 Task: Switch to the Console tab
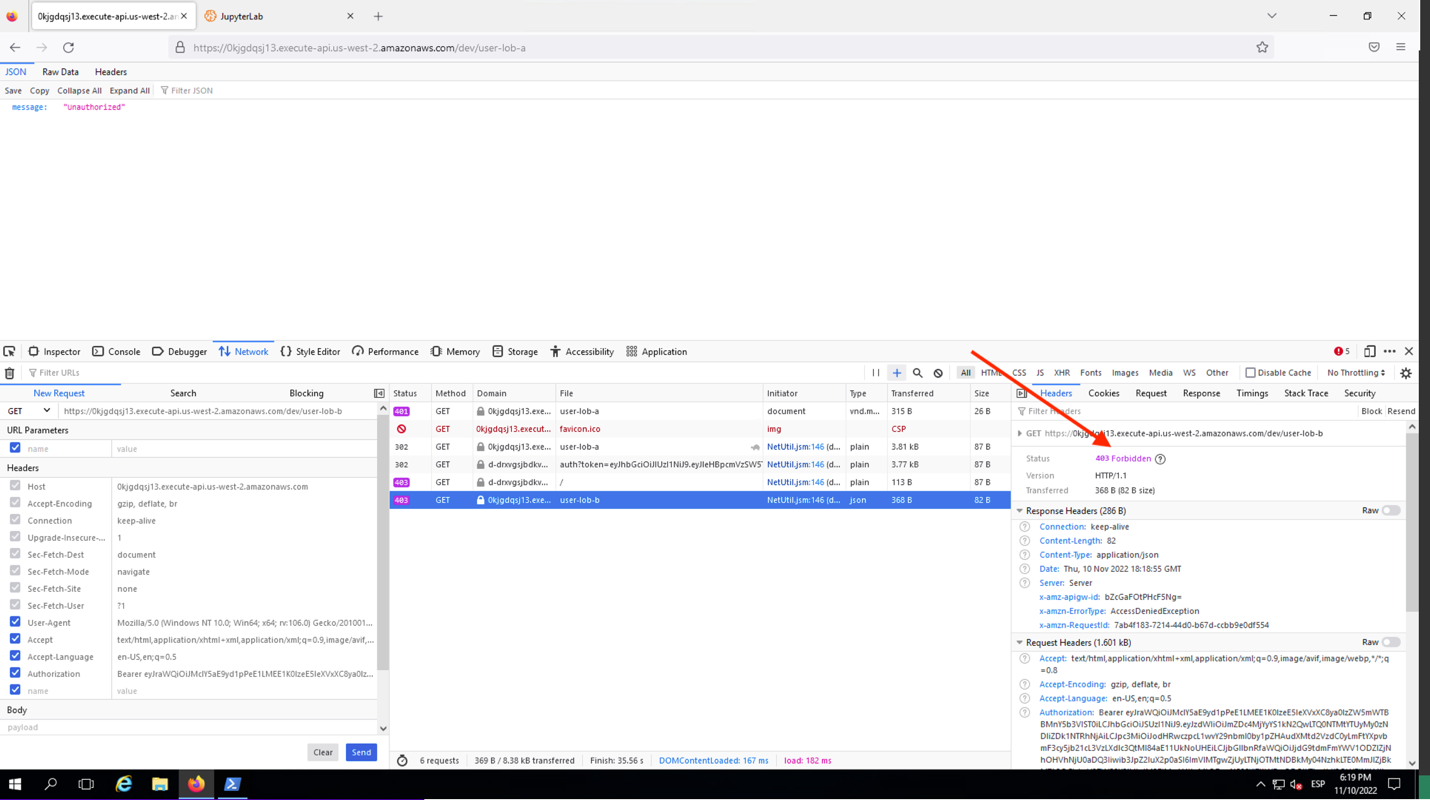(116, 352)
